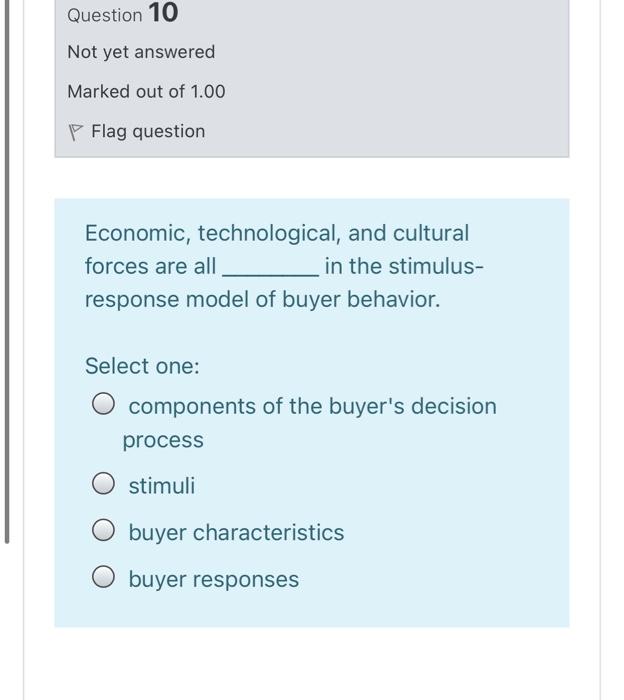
Task: Select the radio button for "stimuli"
Action: 103,486
